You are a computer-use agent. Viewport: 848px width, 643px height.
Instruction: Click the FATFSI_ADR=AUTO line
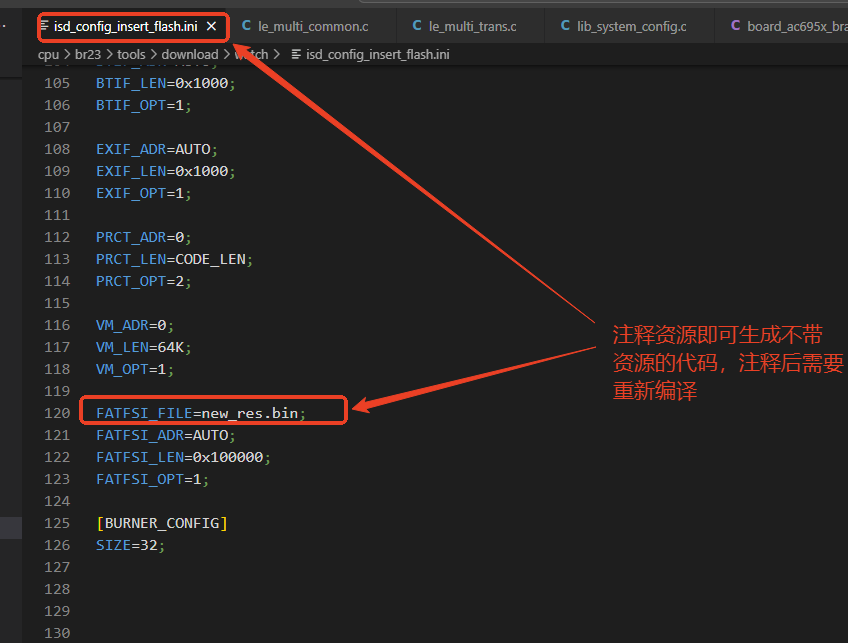click(x=165, y=435)
